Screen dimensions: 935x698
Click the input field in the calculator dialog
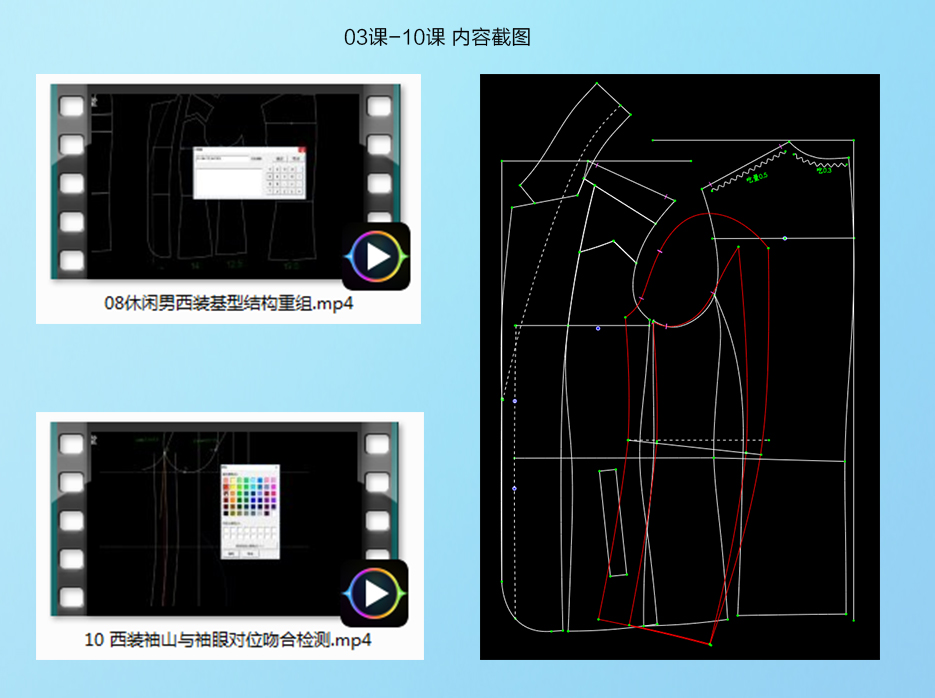coord(222,158)
